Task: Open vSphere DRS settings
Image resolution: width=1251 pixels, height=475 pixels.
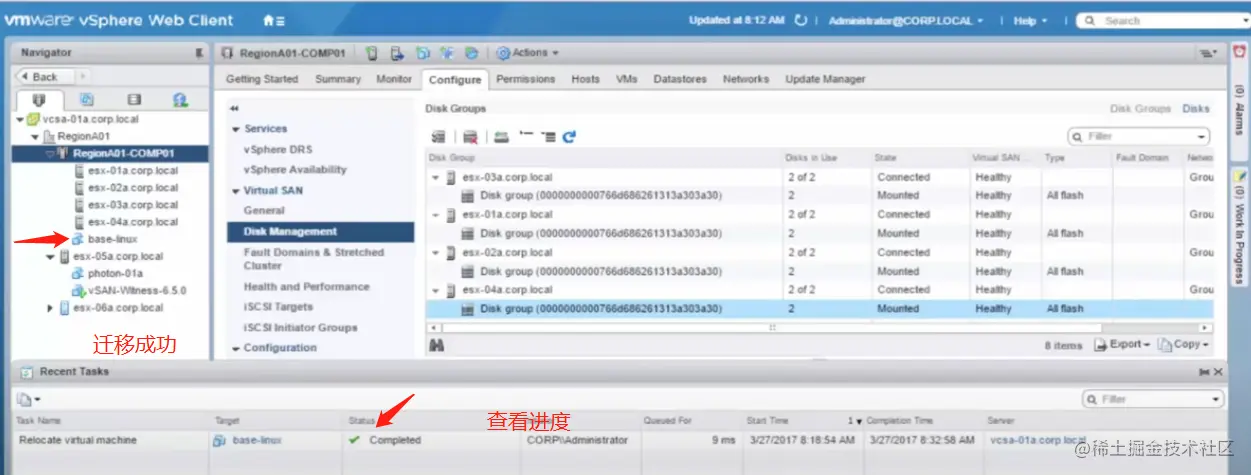Action: pos(278,149)
